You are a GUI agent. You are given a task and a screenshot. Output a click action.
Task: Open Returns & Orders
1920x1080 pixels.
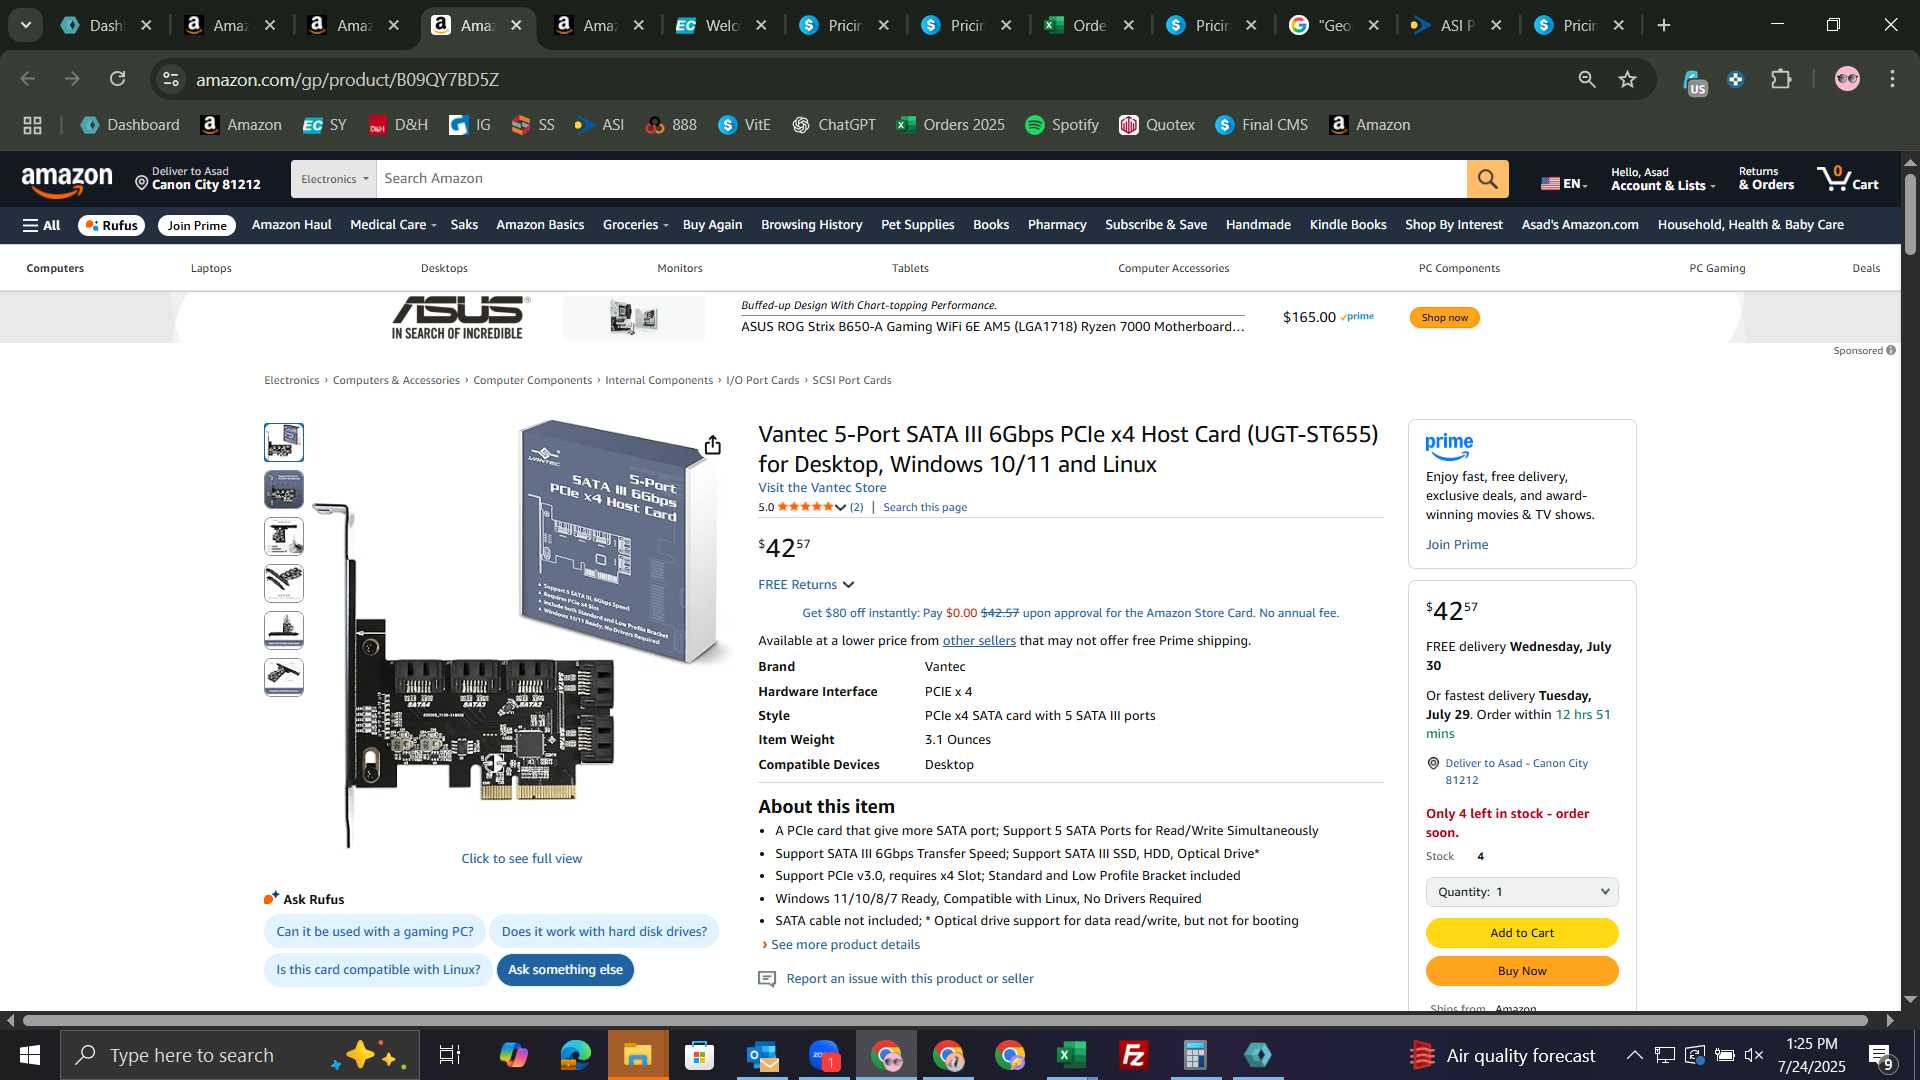[1766, 179]
